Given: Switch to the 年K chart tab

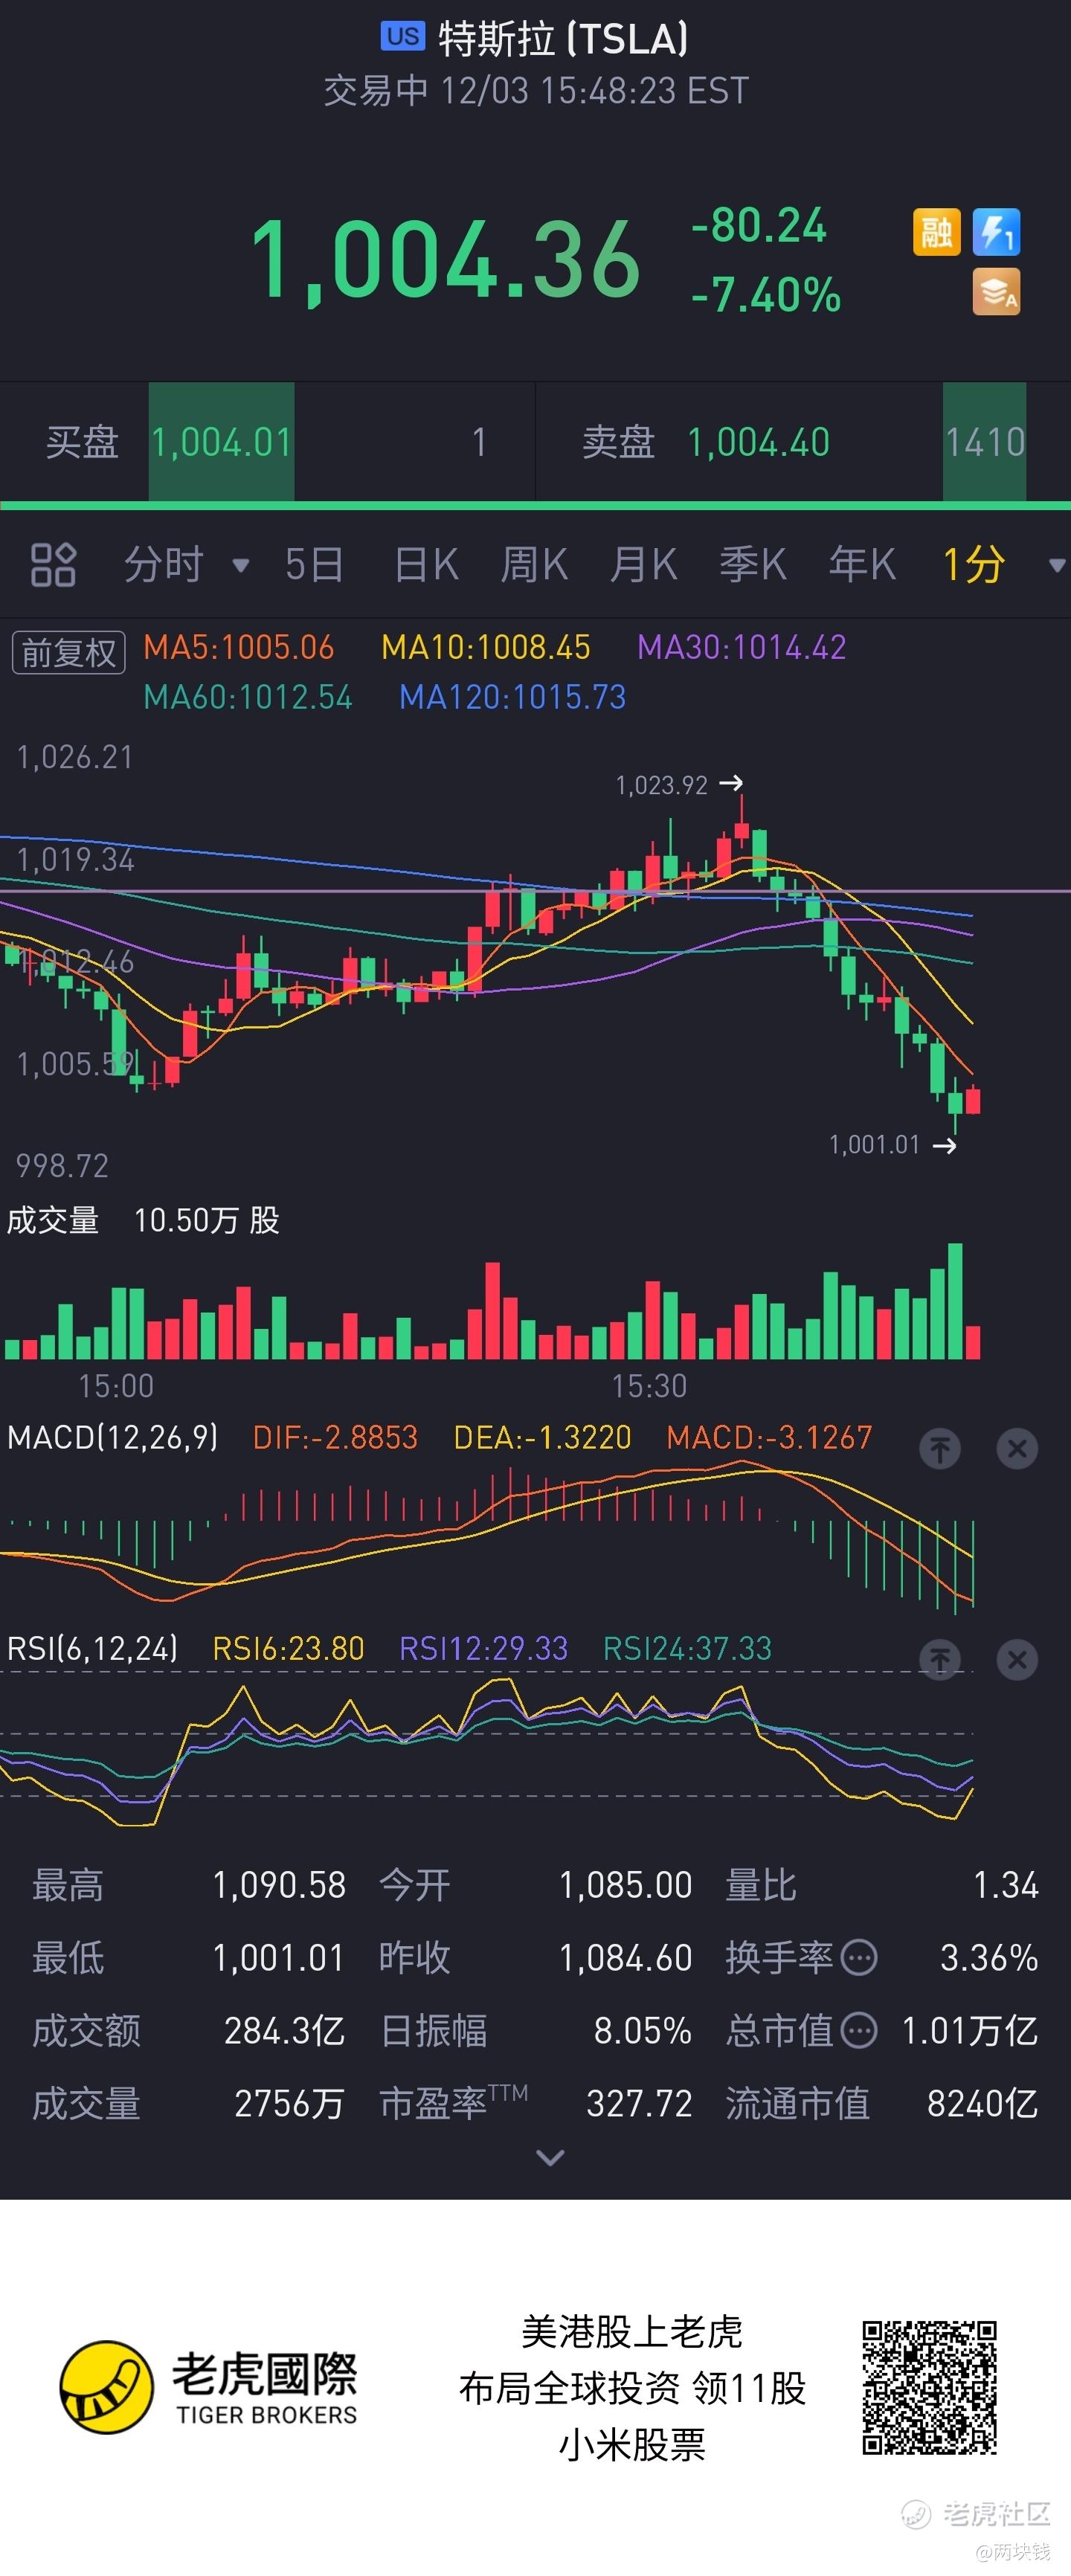Looking at the screenshot, I should [x=862, y=565].
